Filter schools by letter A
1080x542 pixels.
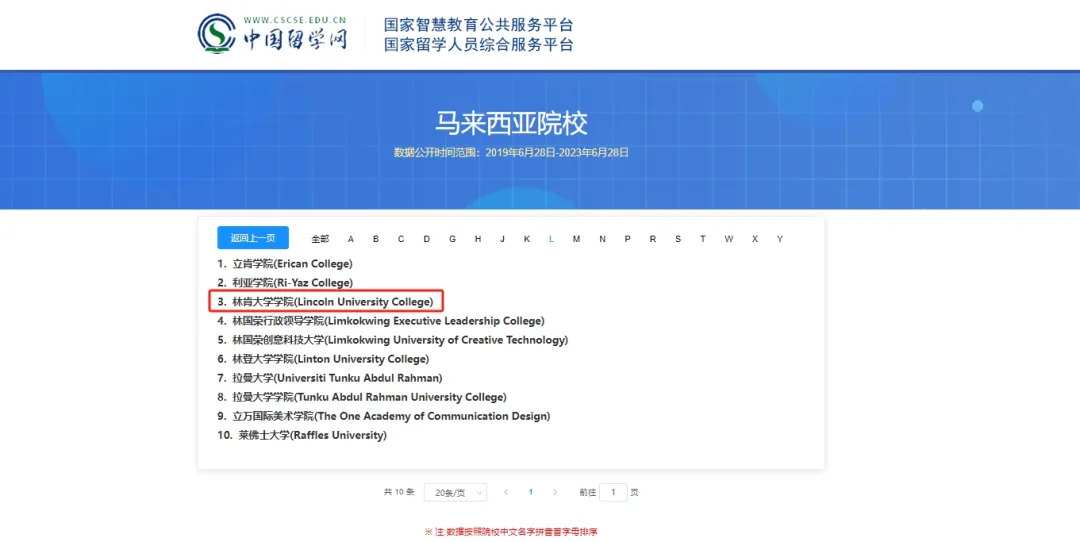351,239
